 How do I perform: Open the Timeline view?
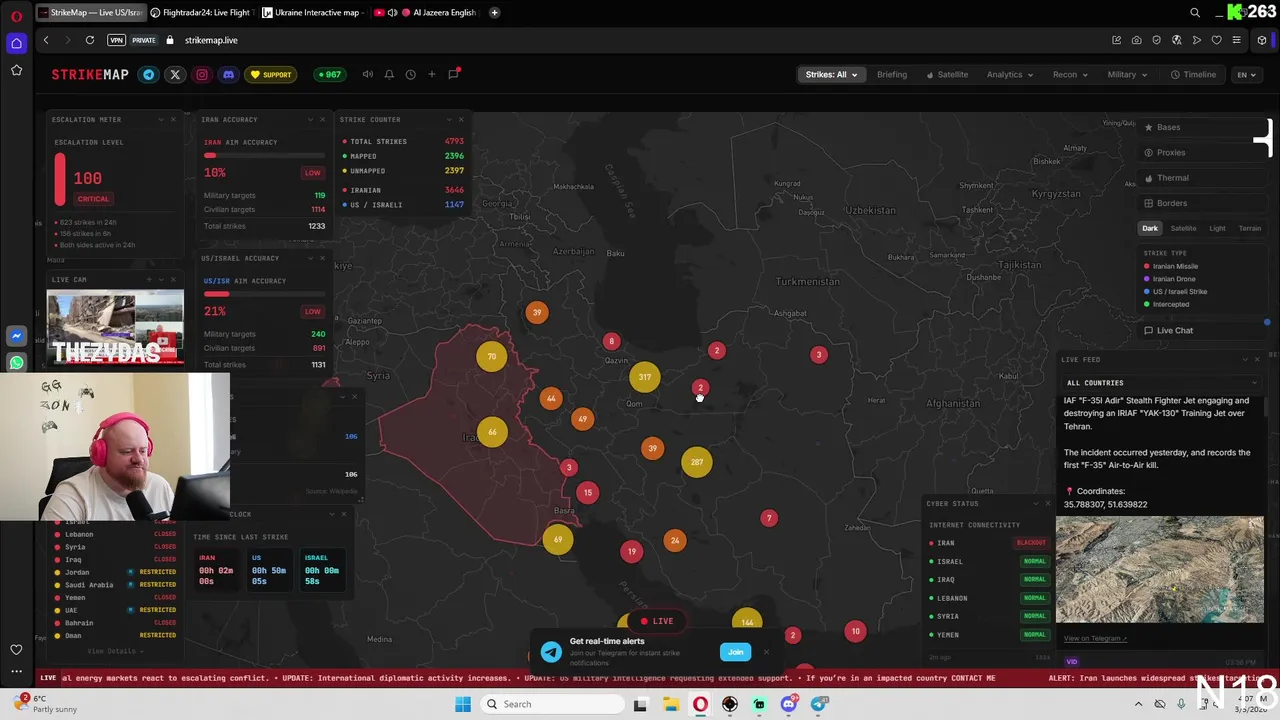1194,74
